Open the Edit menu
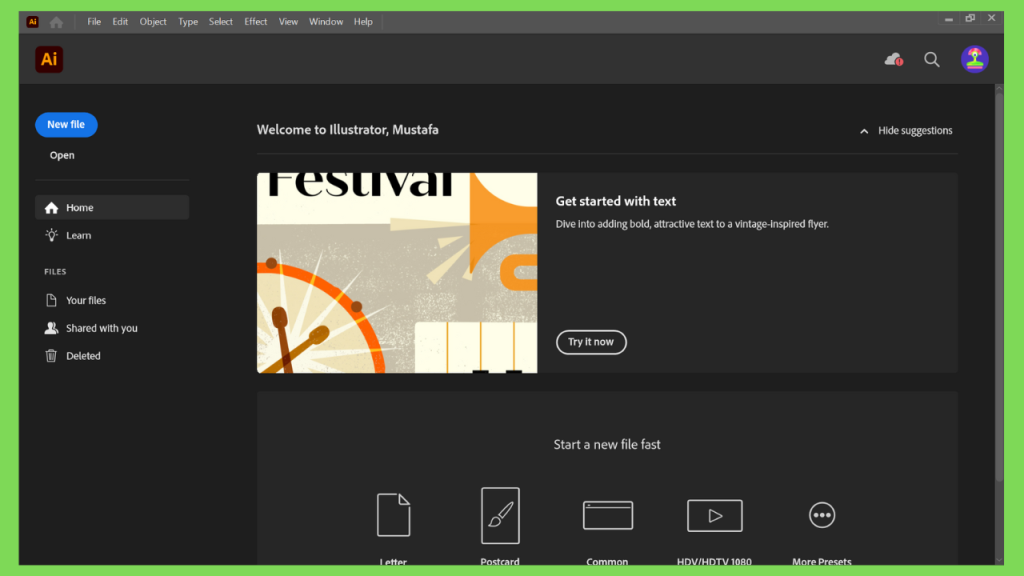This screenshot has height=576, width=1024. click(x=120, y=22)
